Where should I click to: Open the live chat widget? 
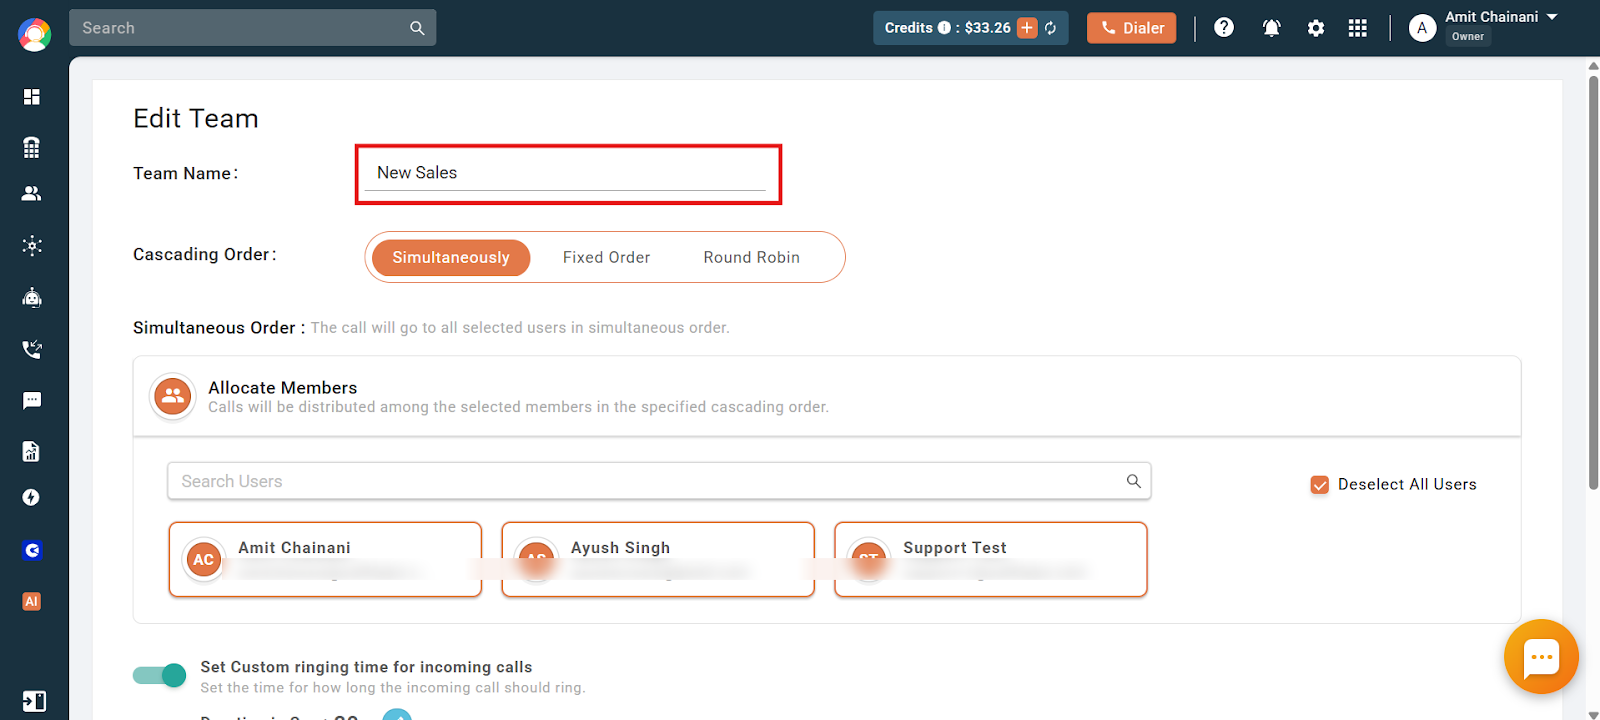(x=1541, y=657)
